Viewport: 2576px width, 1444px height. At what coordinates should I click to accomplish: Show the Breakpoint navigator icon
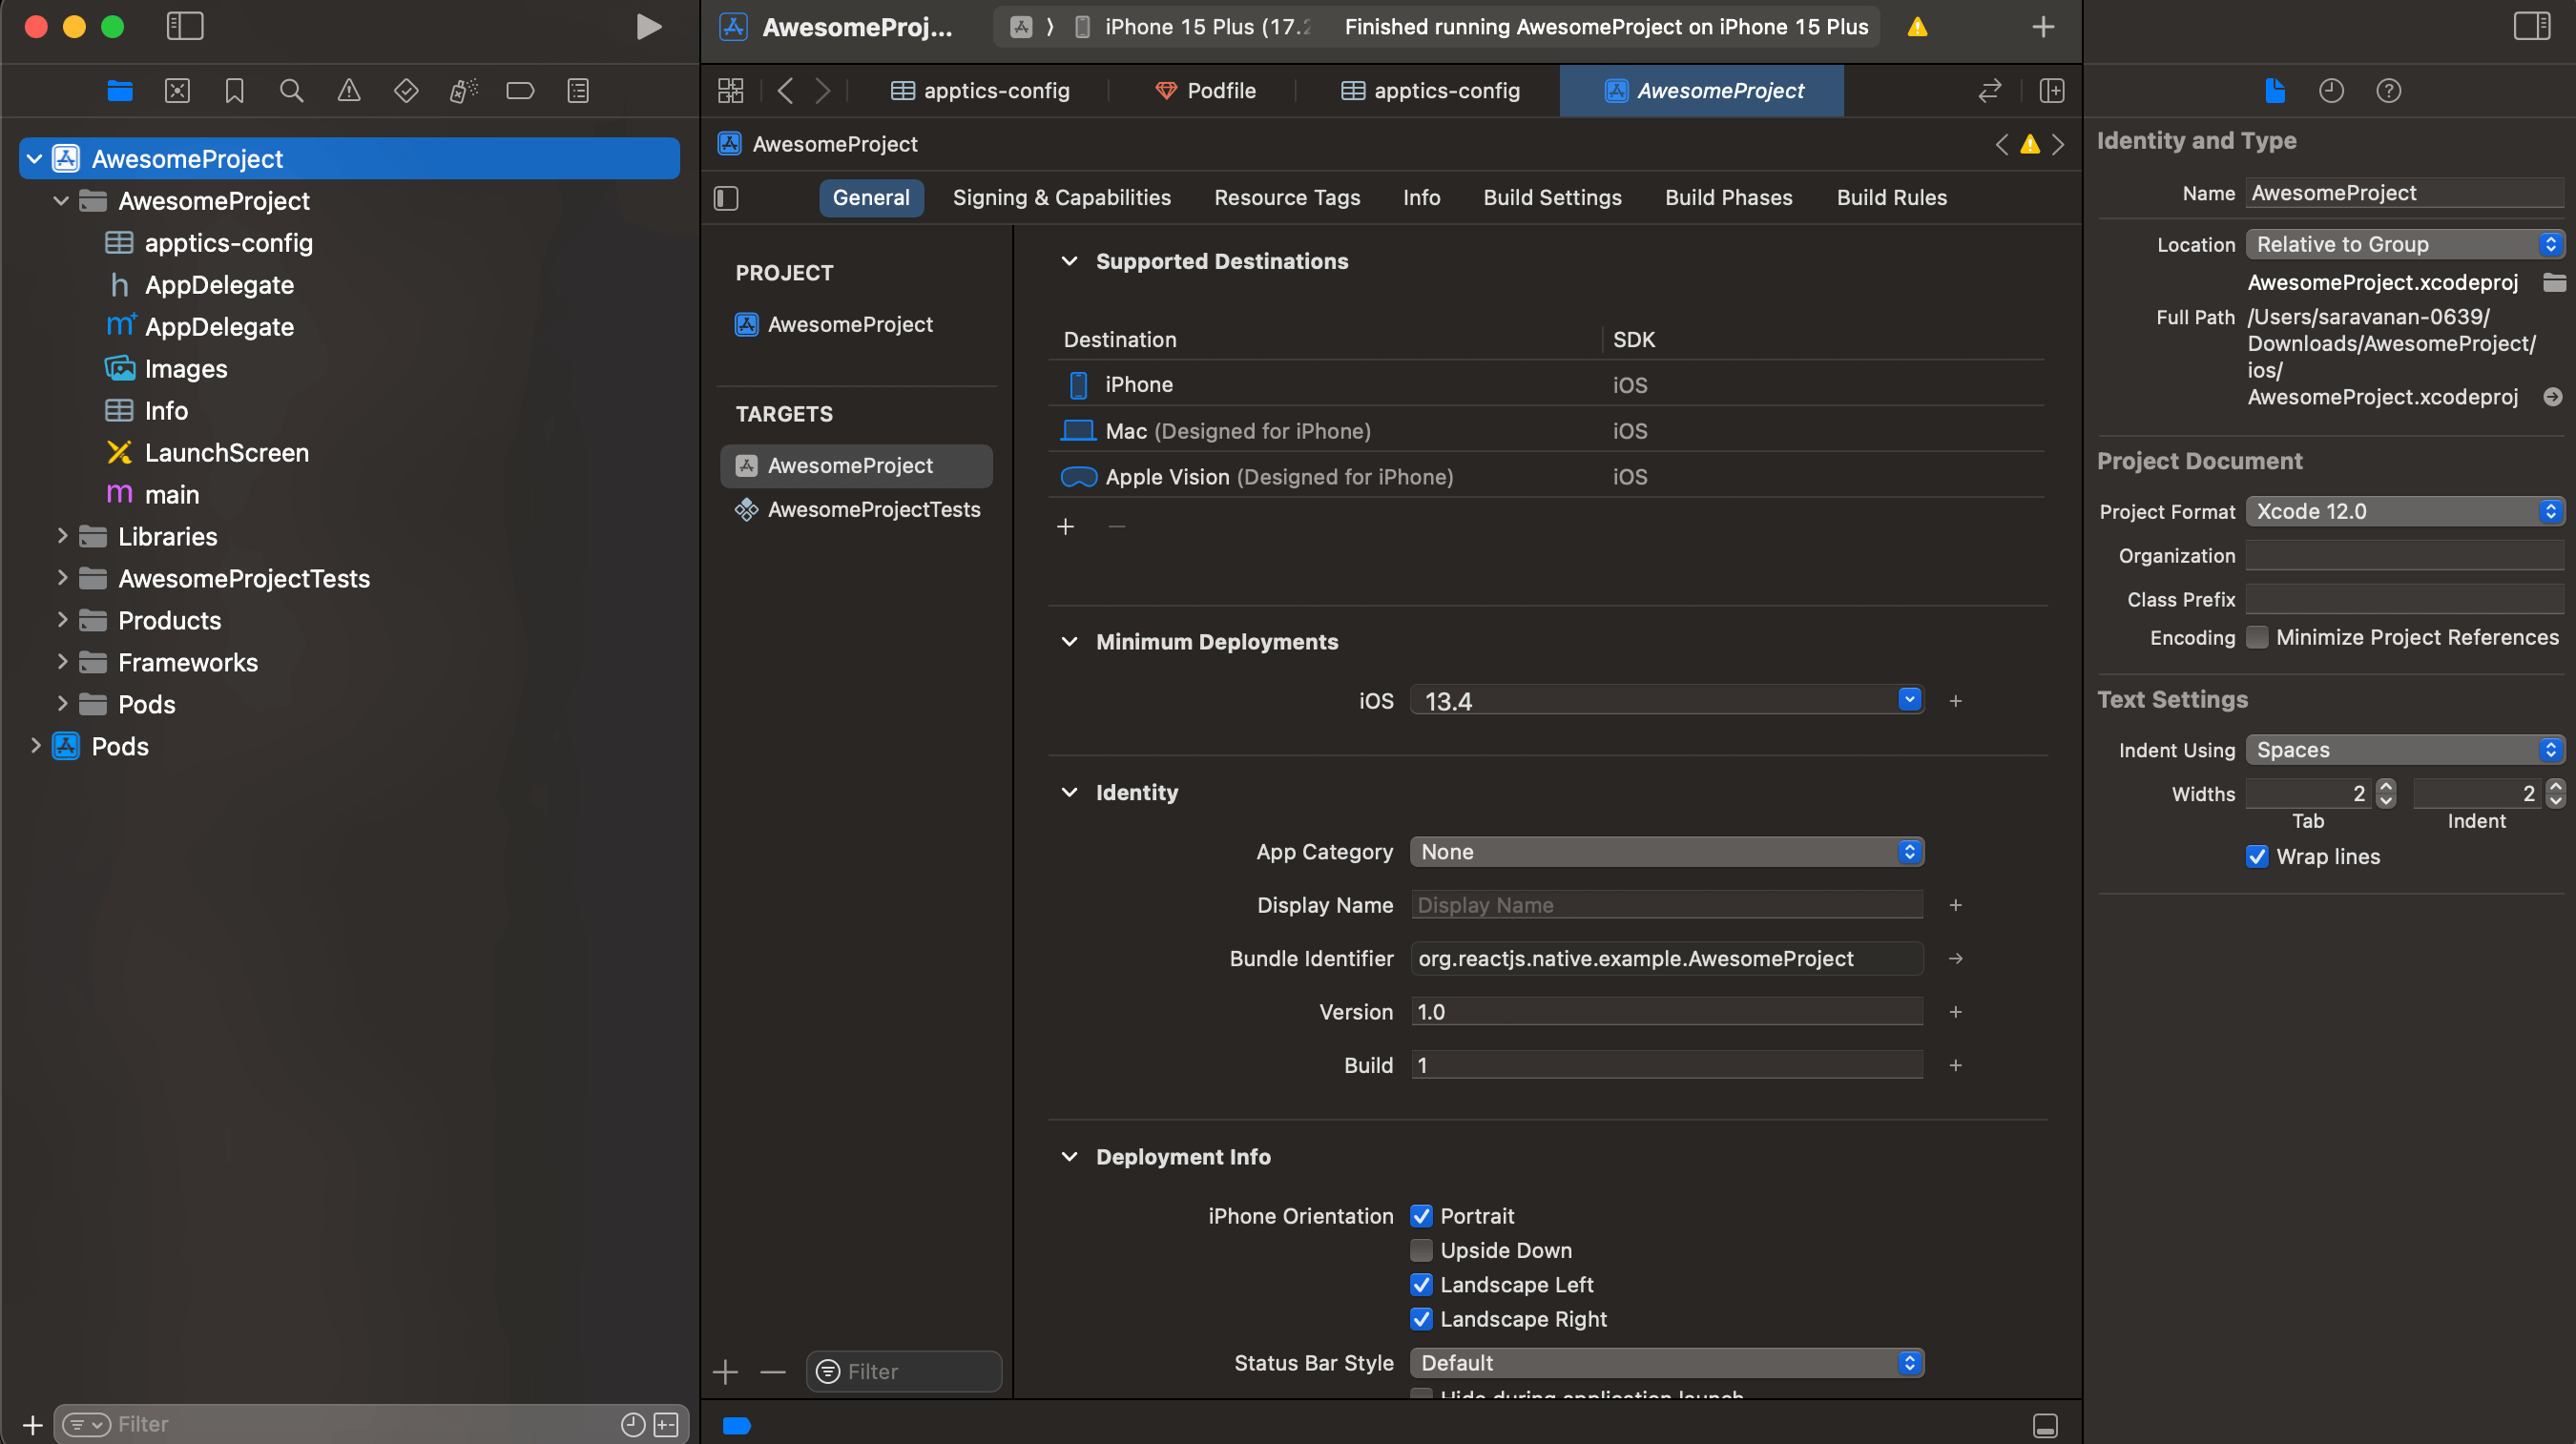(x=519, y=91)
